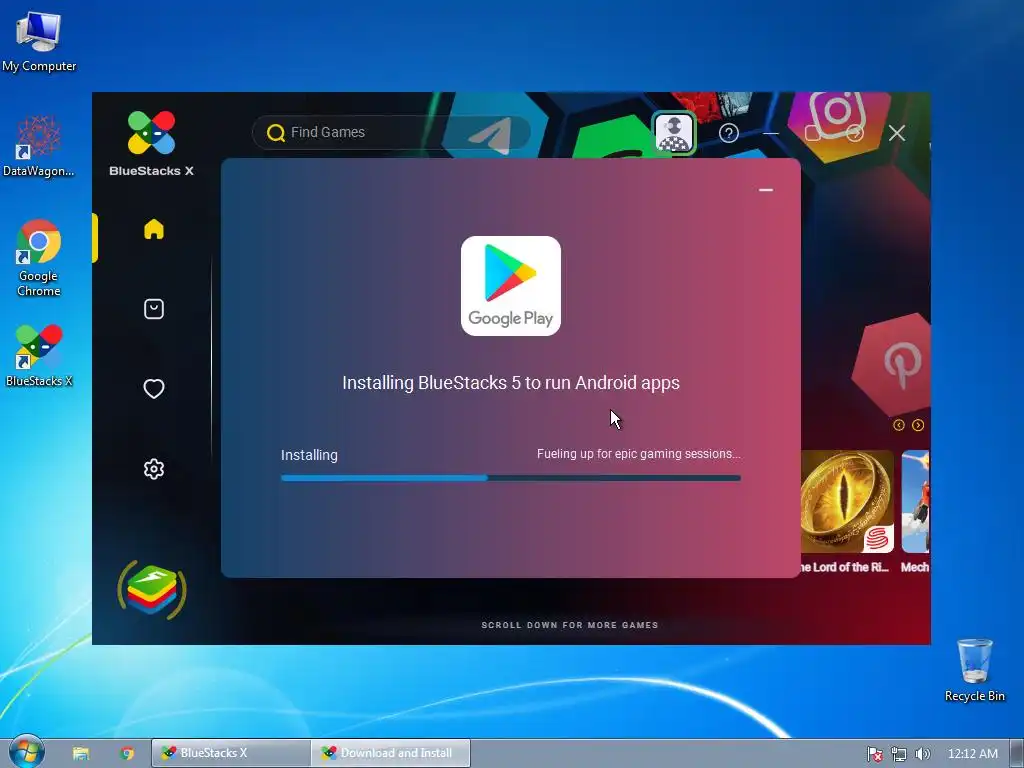1024x768 pixels.
Task: Click the 'Installing' status label
Action: pos(309,455)
